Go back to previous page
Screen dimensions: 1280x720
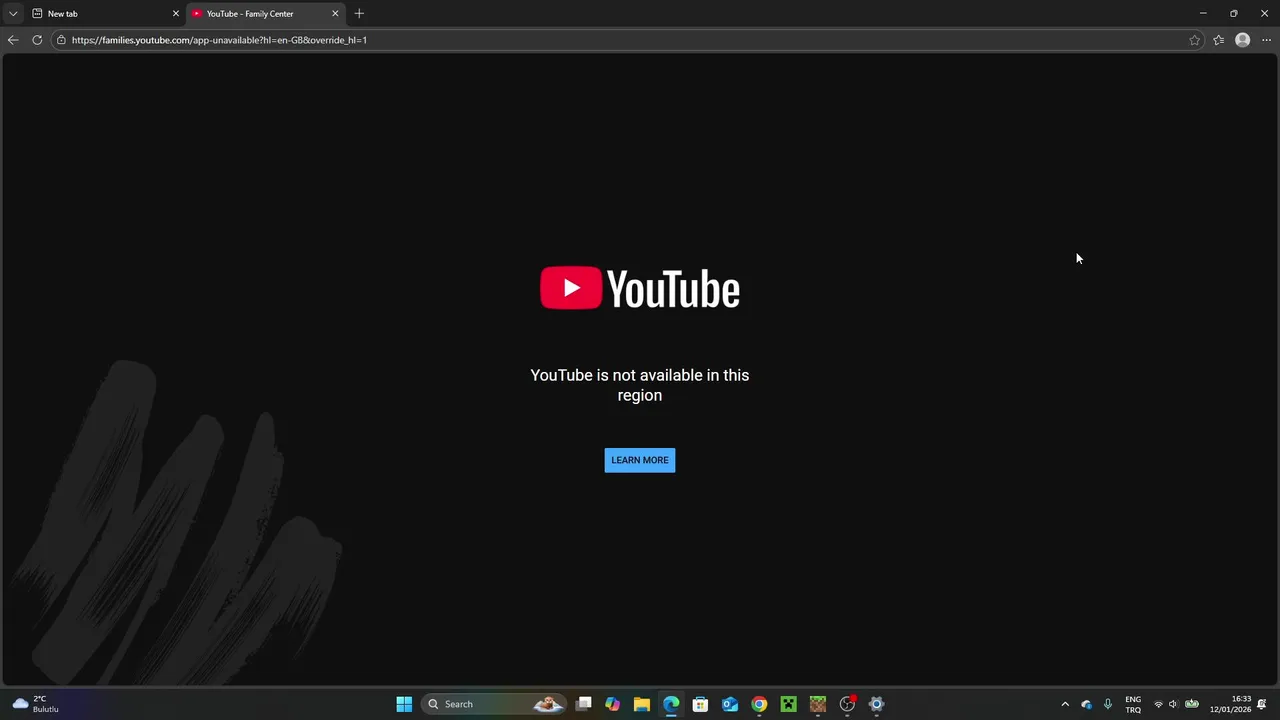[x=12, y=40]
